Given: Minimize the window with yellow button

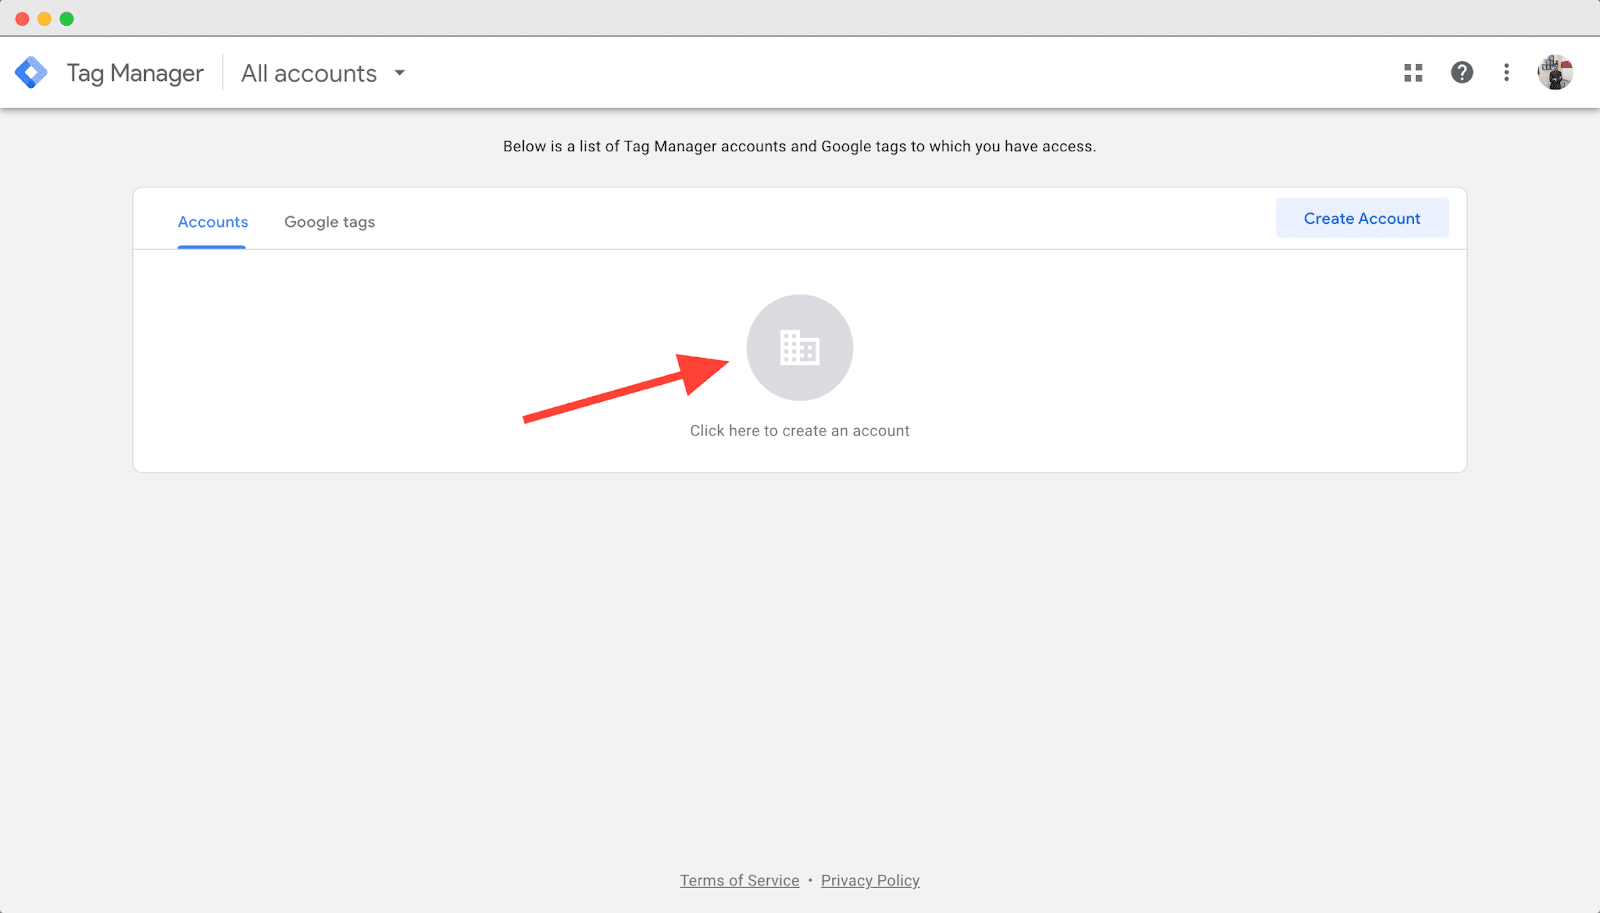Looking at the screenshot, I should coord(44,19).
